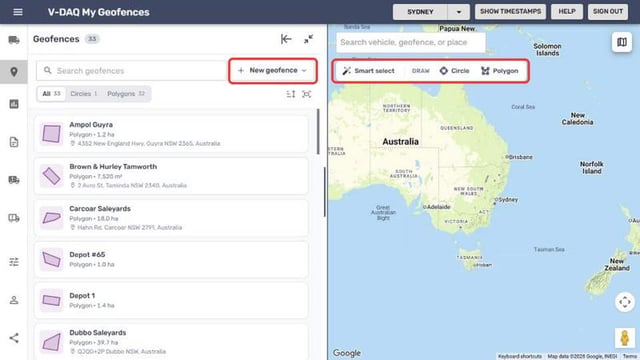
Task: Click the Ampol Guyra title
Action: pos(91,124)
